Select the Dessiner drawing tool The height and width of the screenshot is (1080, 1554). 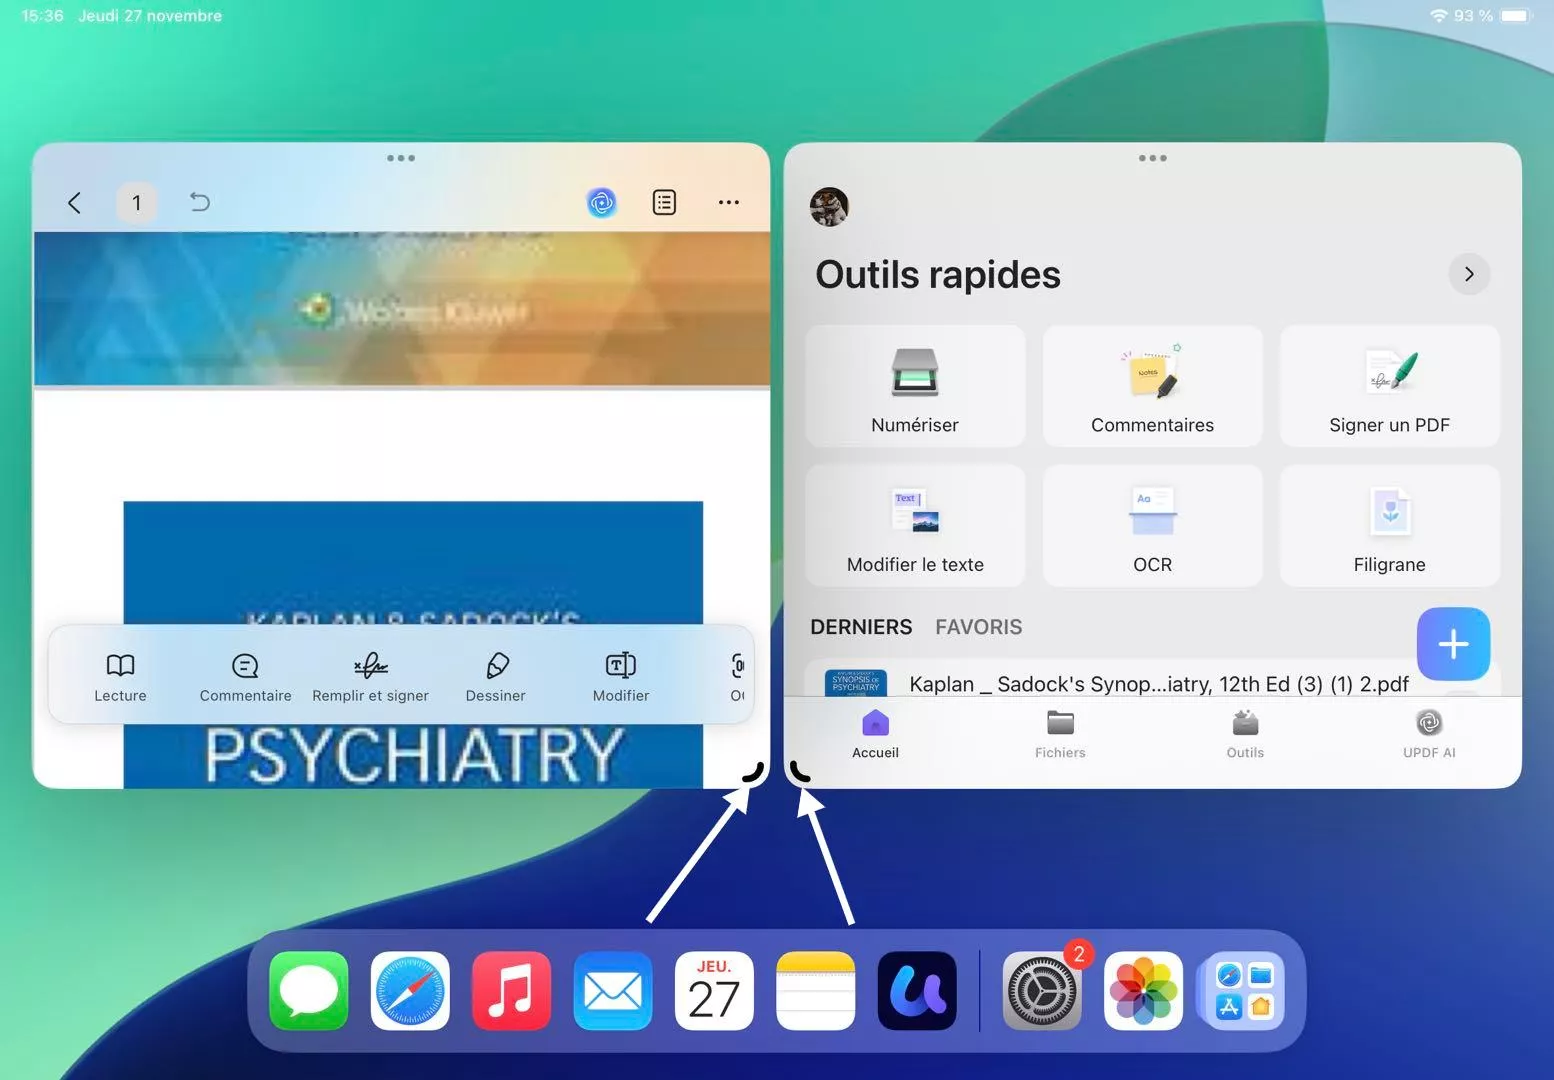[495, 677]
